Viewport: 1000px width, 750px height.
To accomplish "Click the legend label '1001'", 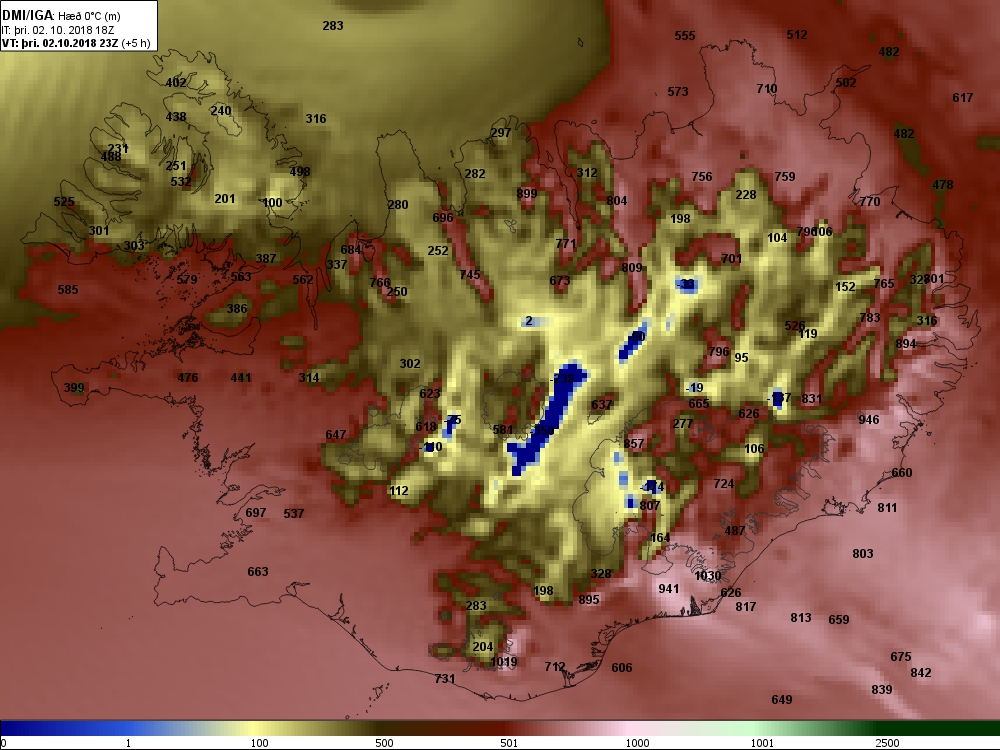I will pyautogui.click(x=762, y=743).
